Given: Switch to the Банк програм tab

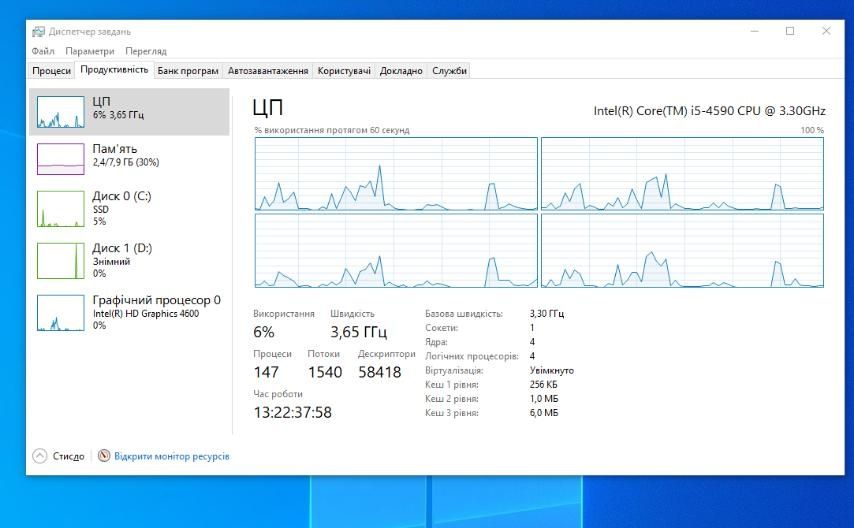Looking at the screenshot, I should click(188, 71).
